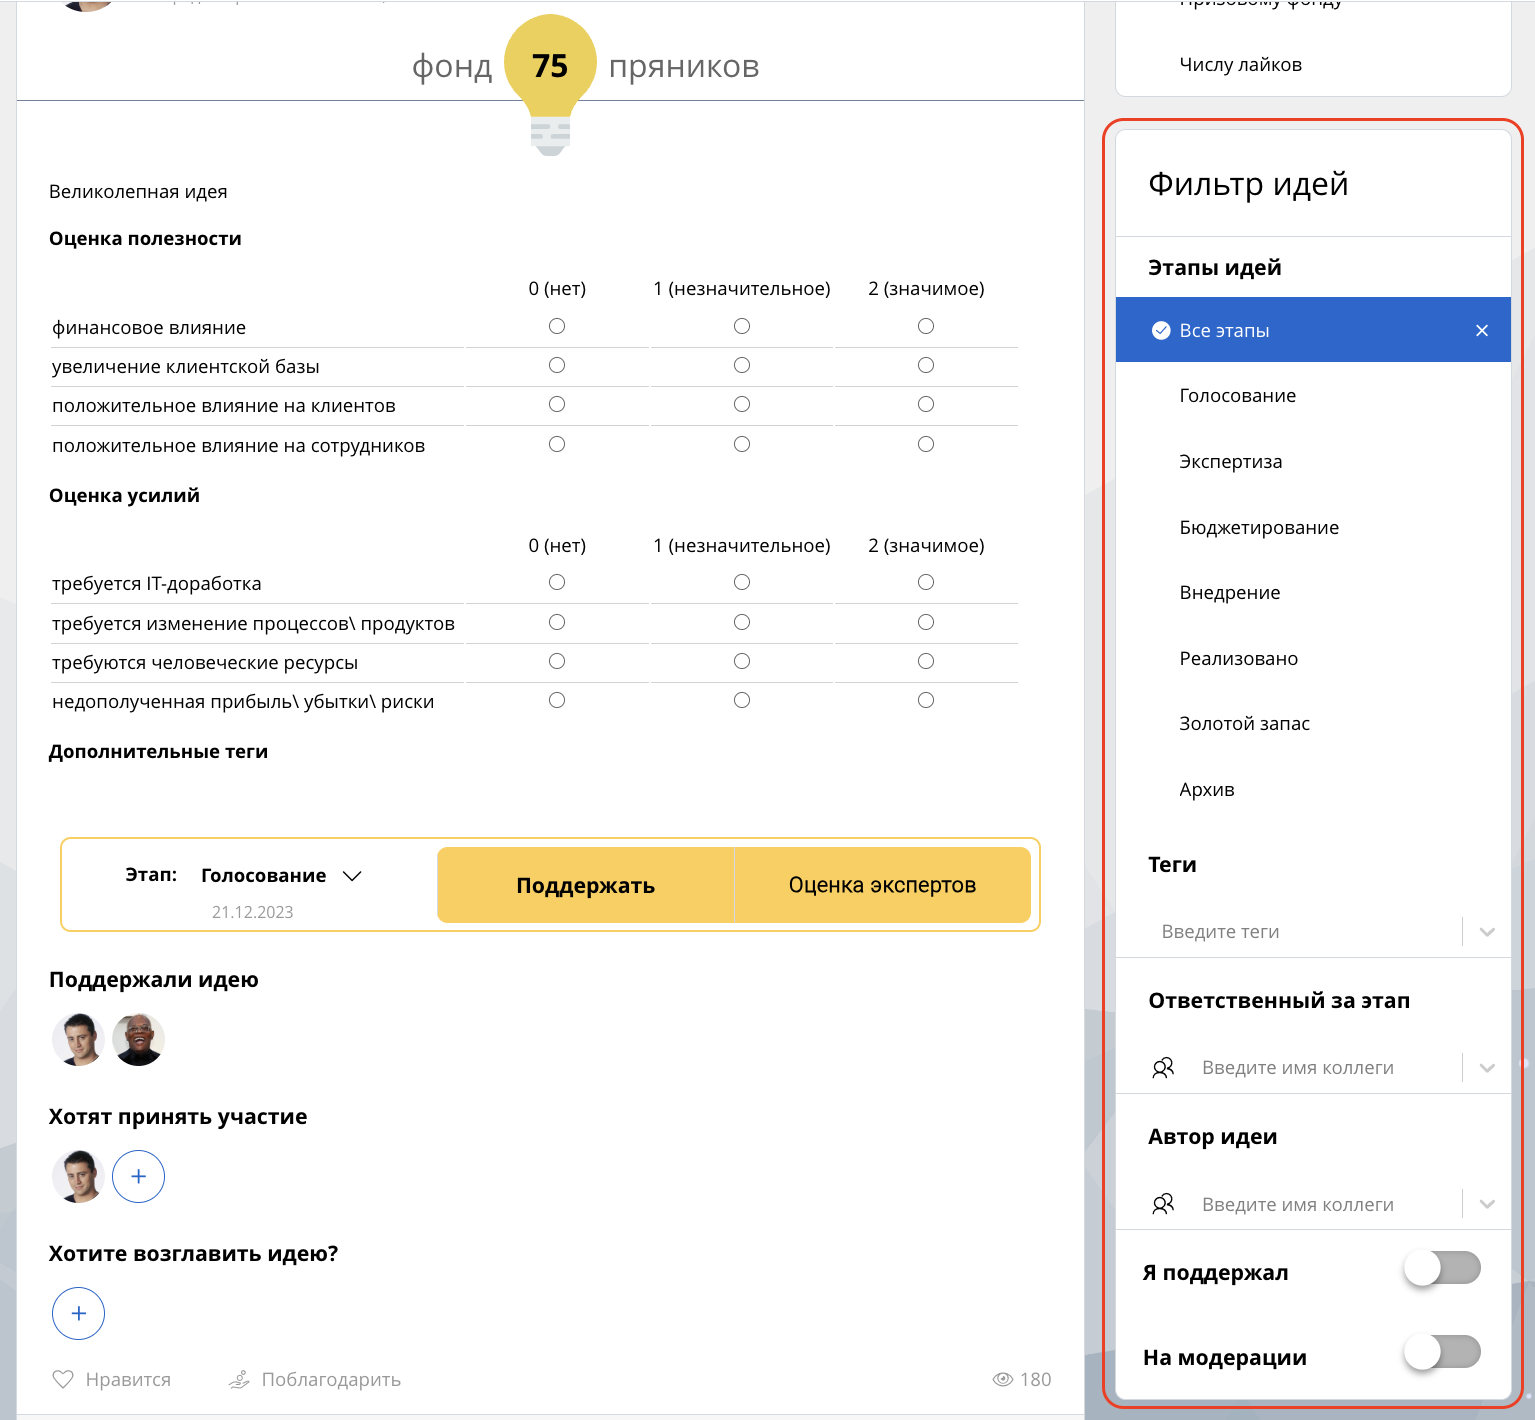Select 1 (незначительное) for увеличение клиентской базы

(x=742, y=365)
